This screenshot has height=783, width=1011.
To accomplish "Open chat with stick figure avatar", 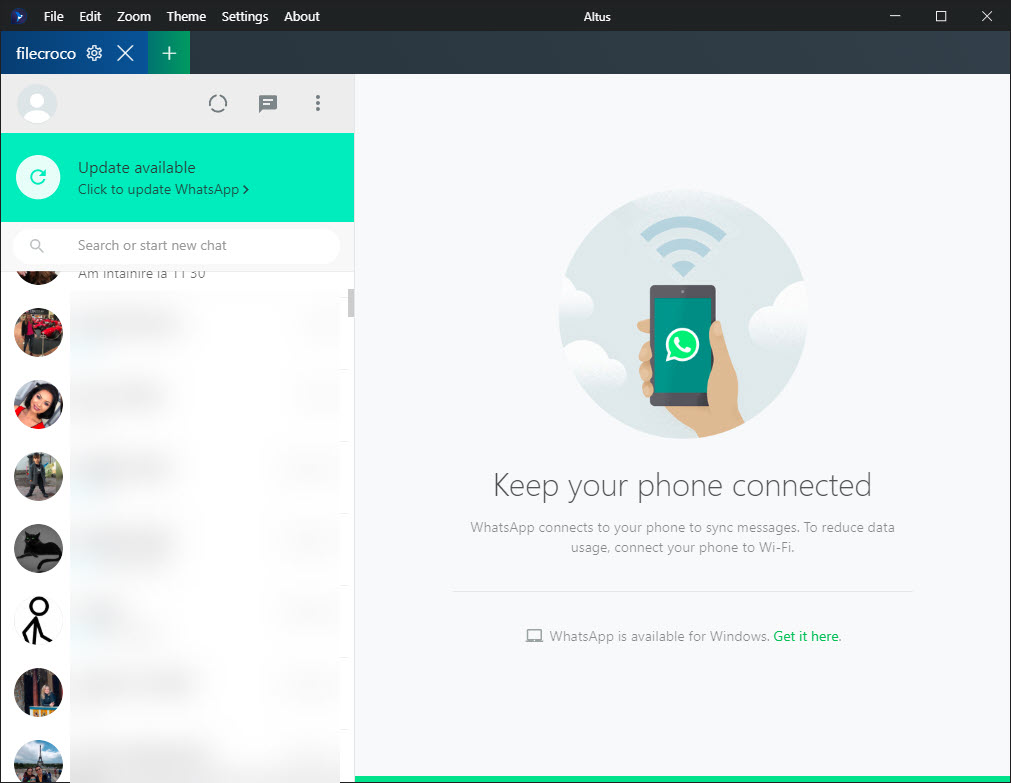I will (39, 620).
